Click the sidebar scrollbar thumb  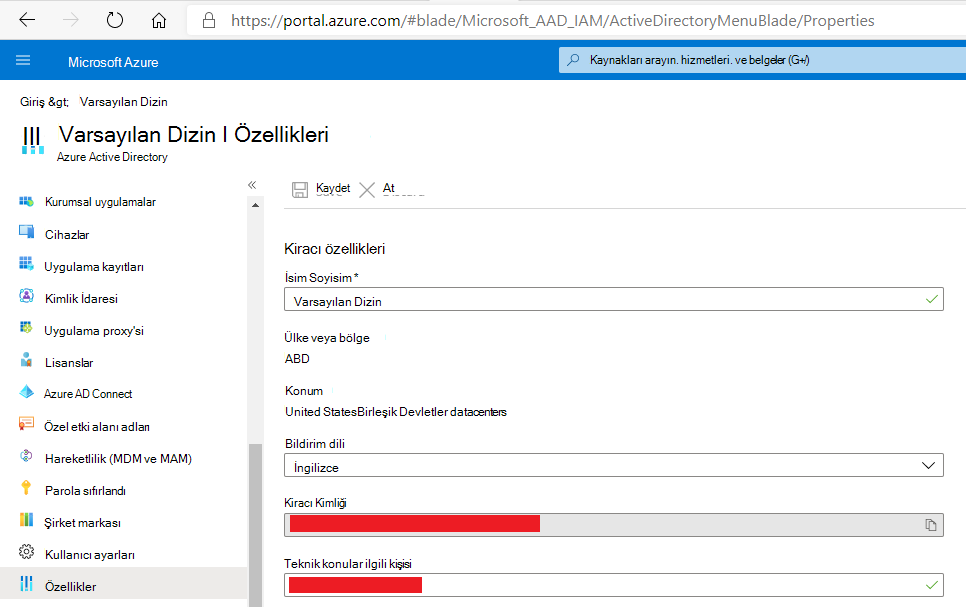pyautogui.click(x=255, y=524)
